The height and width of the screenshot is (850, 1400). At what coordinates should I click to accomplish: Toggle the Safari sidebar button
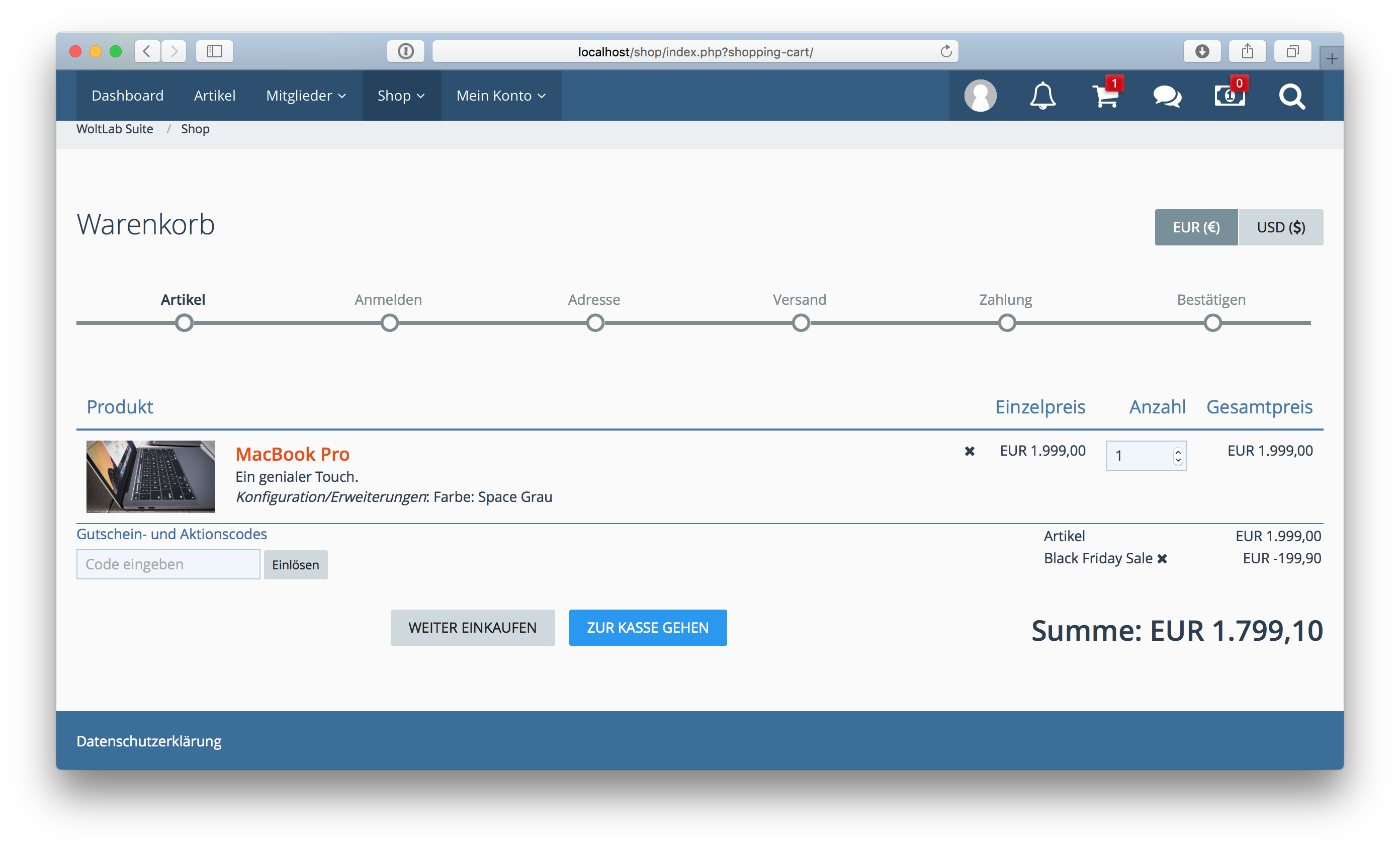coord(214,51)
